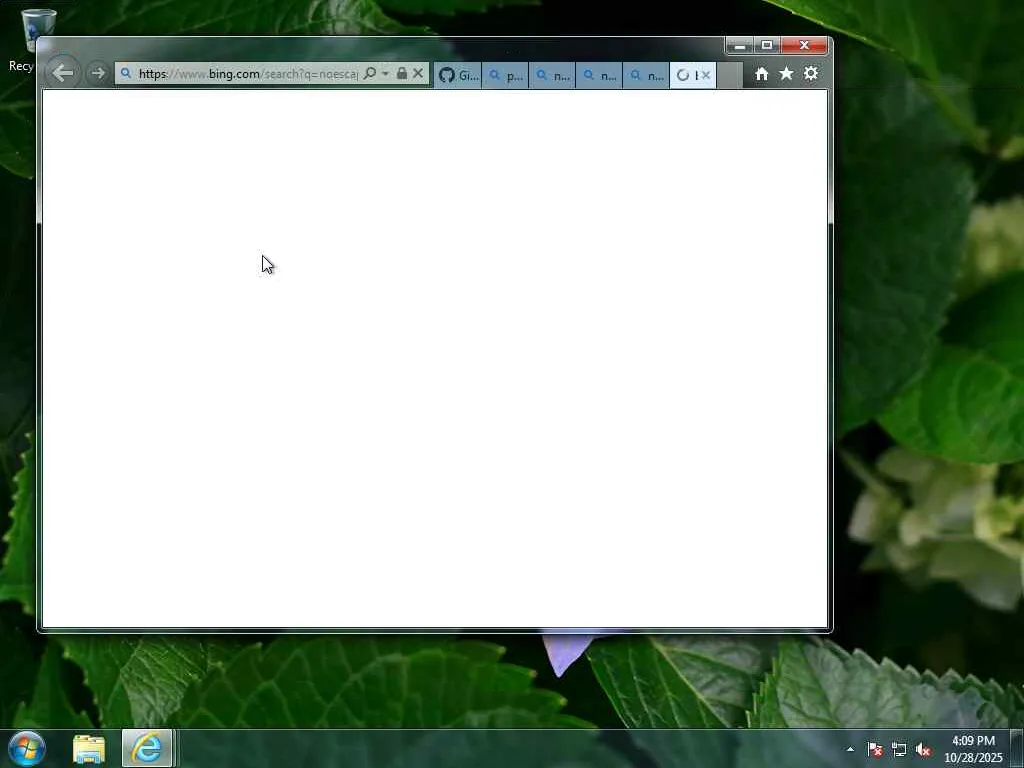Open Favorites with the star icon
The width and height of the screenshot is (1024, 768).
pos(786,74)
